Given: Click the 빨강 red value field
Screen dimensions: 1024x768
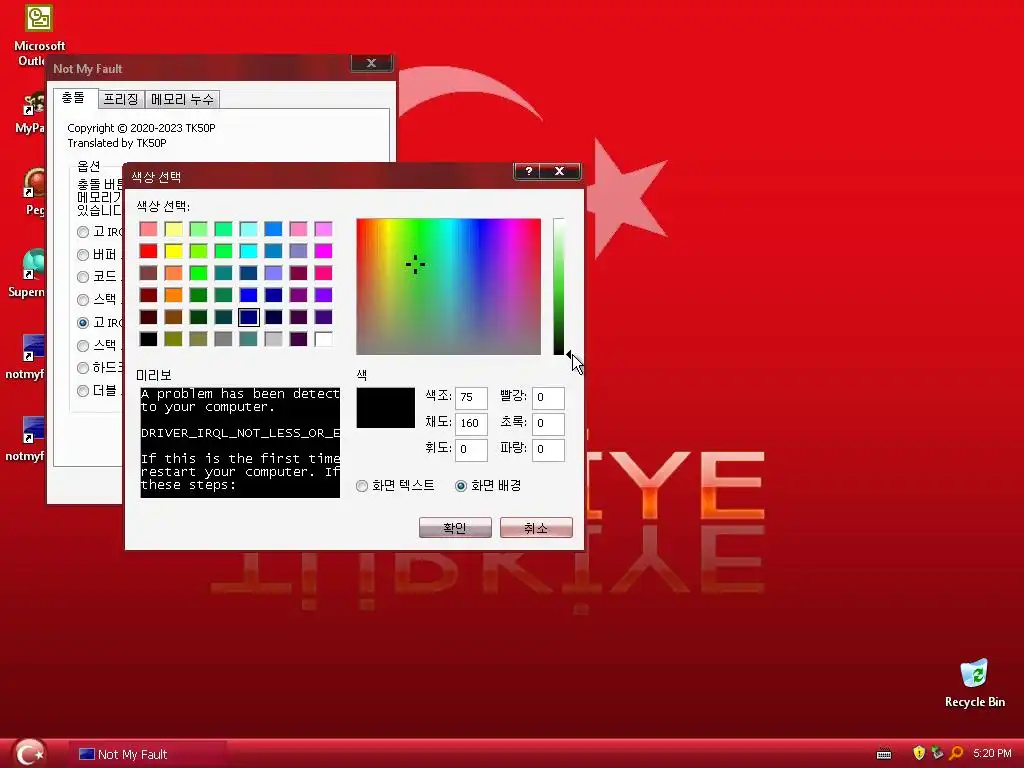Looking at the screenshot, I should tap(548, 397).
